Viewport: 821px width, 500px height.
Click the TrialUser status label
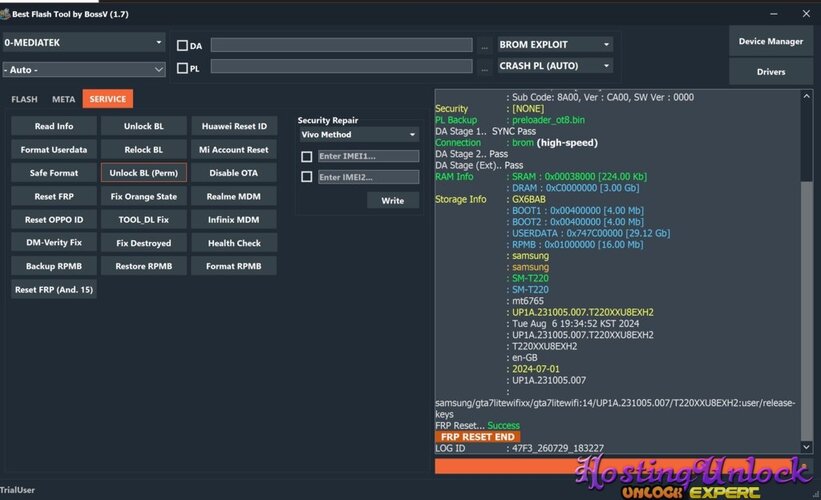pyautogui.click(x=17, y=490)
